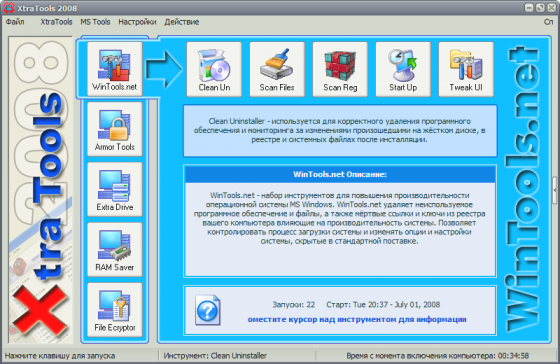
Task: Click the blue question mark help icon
Action: pos(208,310)
